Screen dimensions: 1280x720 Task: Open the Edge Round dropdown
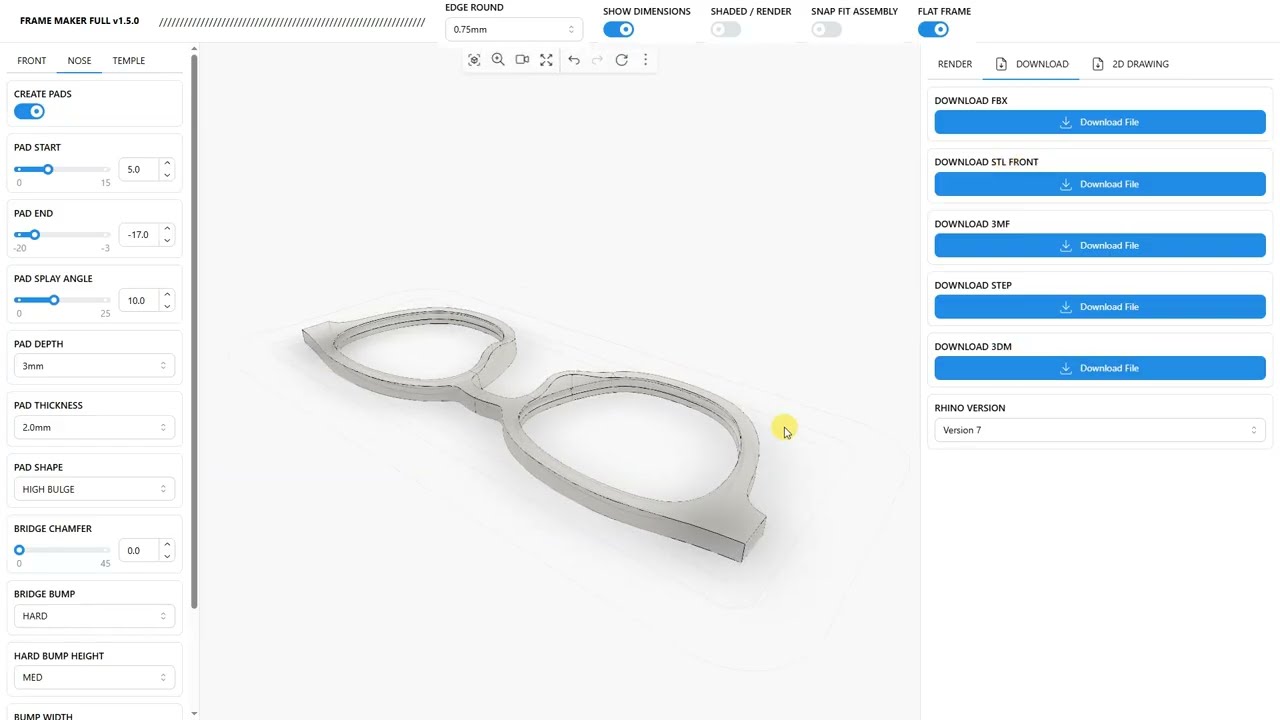[513, 30]
